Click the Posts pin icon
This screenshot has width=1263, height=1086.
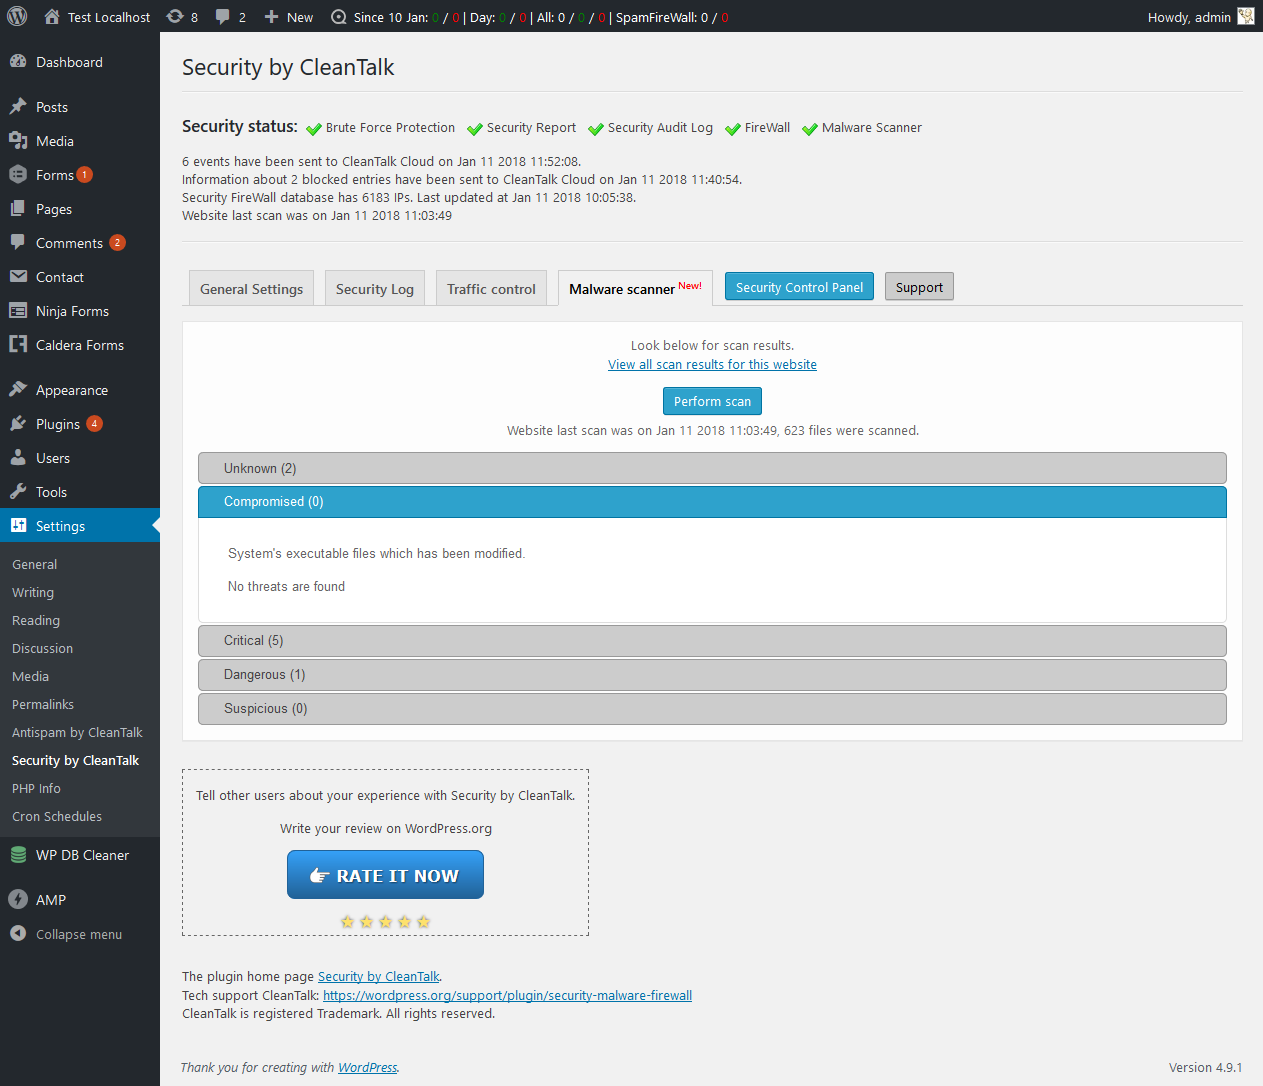point(18,107)
